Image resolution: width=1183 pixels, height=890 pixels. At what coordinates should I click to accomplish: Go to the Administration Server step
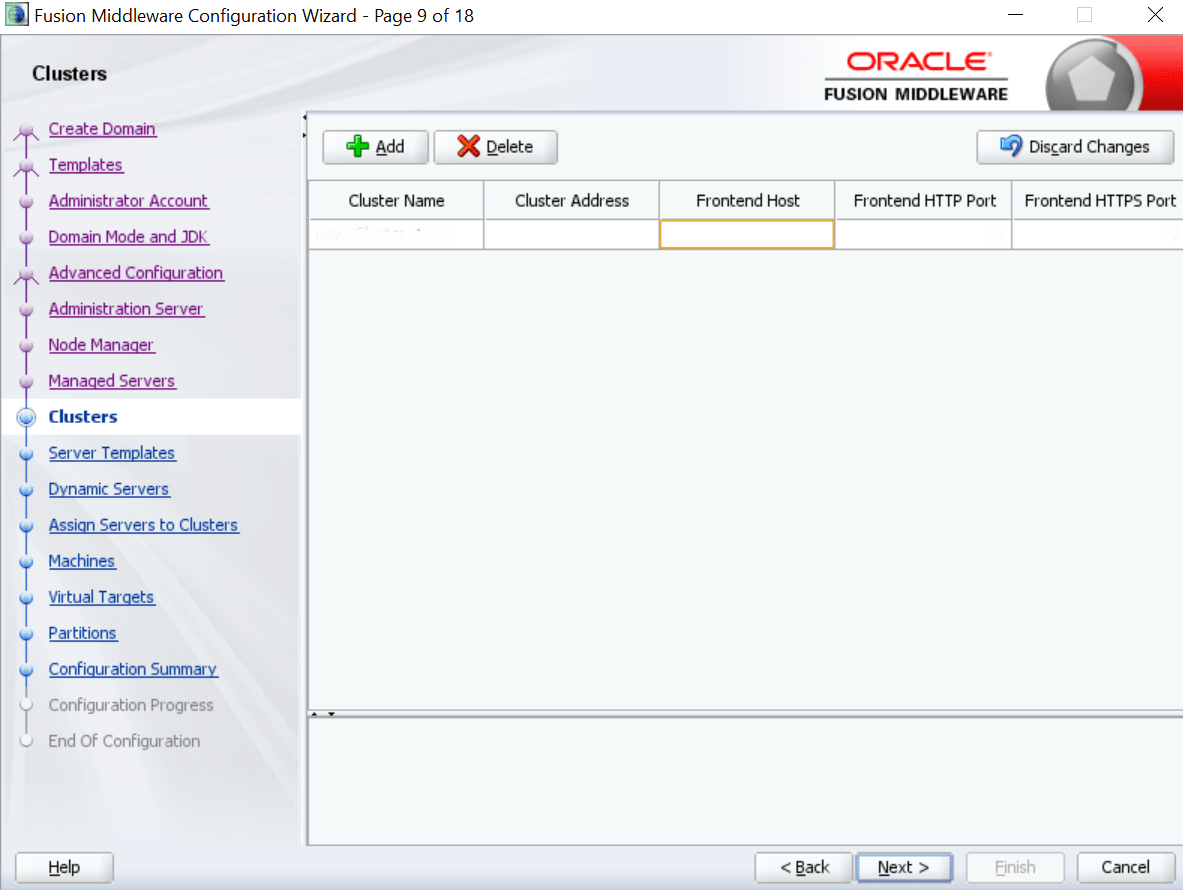point(126,309)
